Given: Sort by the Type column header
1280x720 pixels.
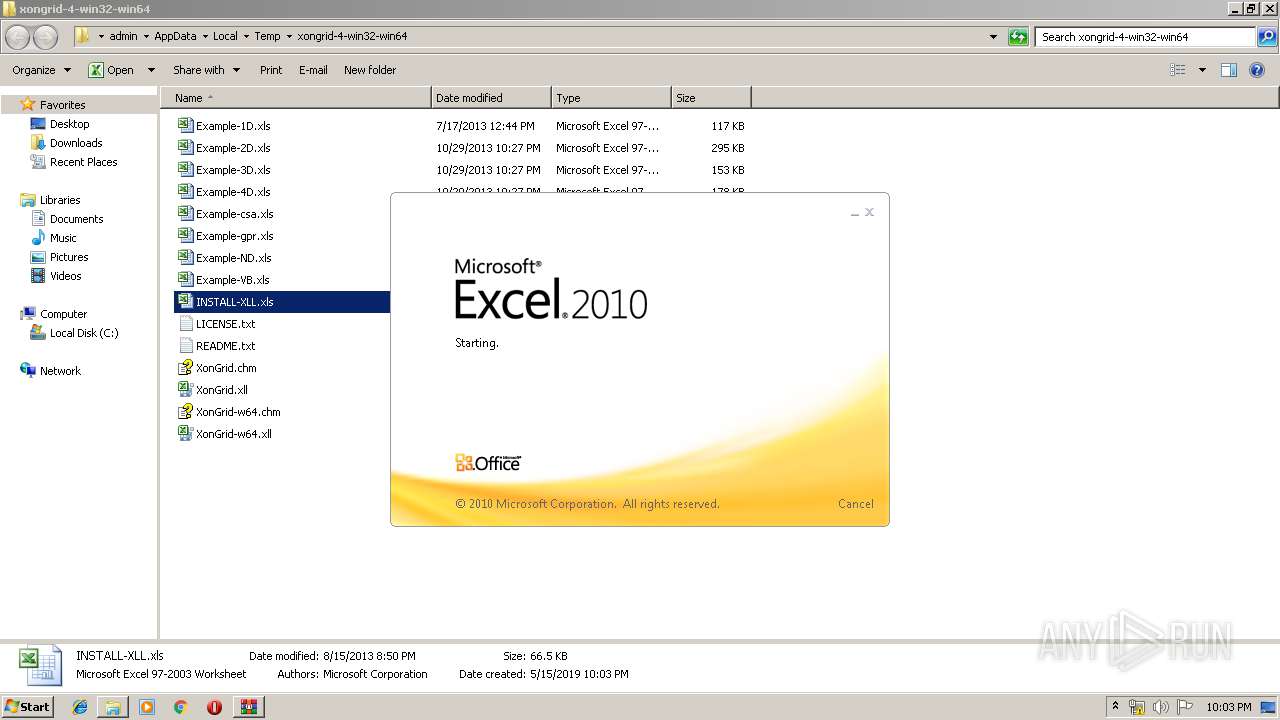Looking at the screenshot, I should tap(611, 98).
